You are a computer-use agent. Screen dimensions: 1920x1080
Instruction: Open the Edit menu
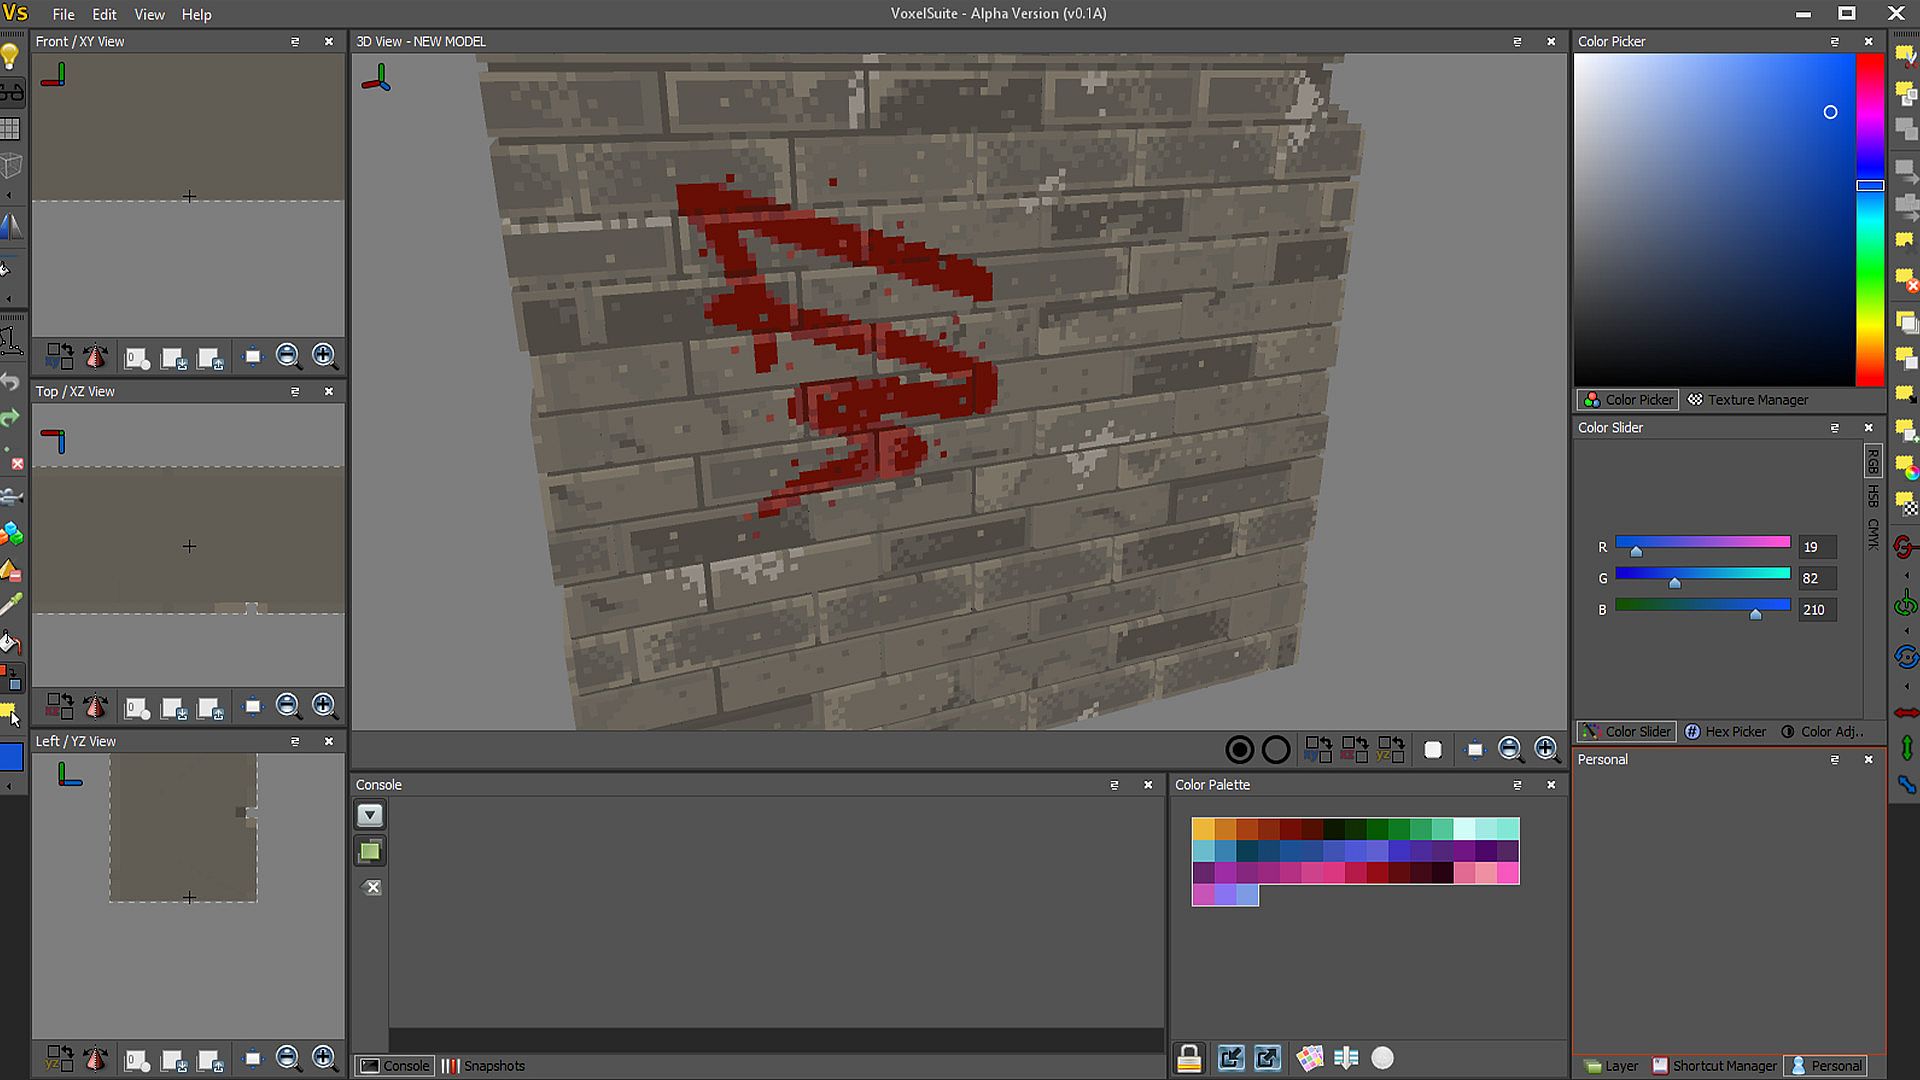[104, 14]
